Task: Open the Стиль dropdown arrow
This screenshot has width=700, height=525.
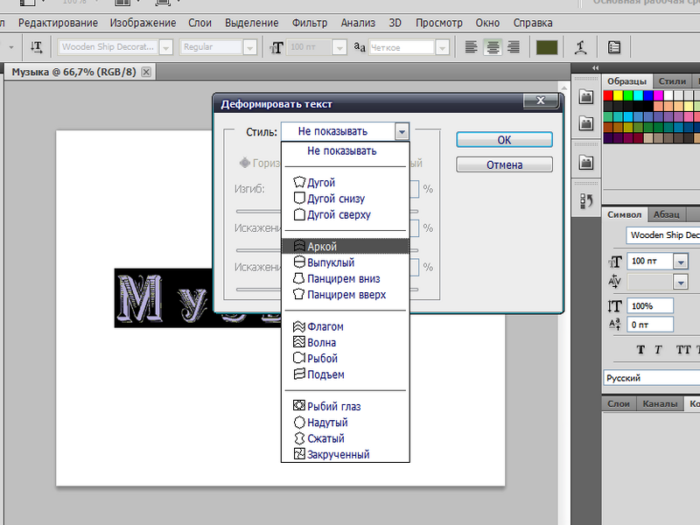Action: [401, 131]
